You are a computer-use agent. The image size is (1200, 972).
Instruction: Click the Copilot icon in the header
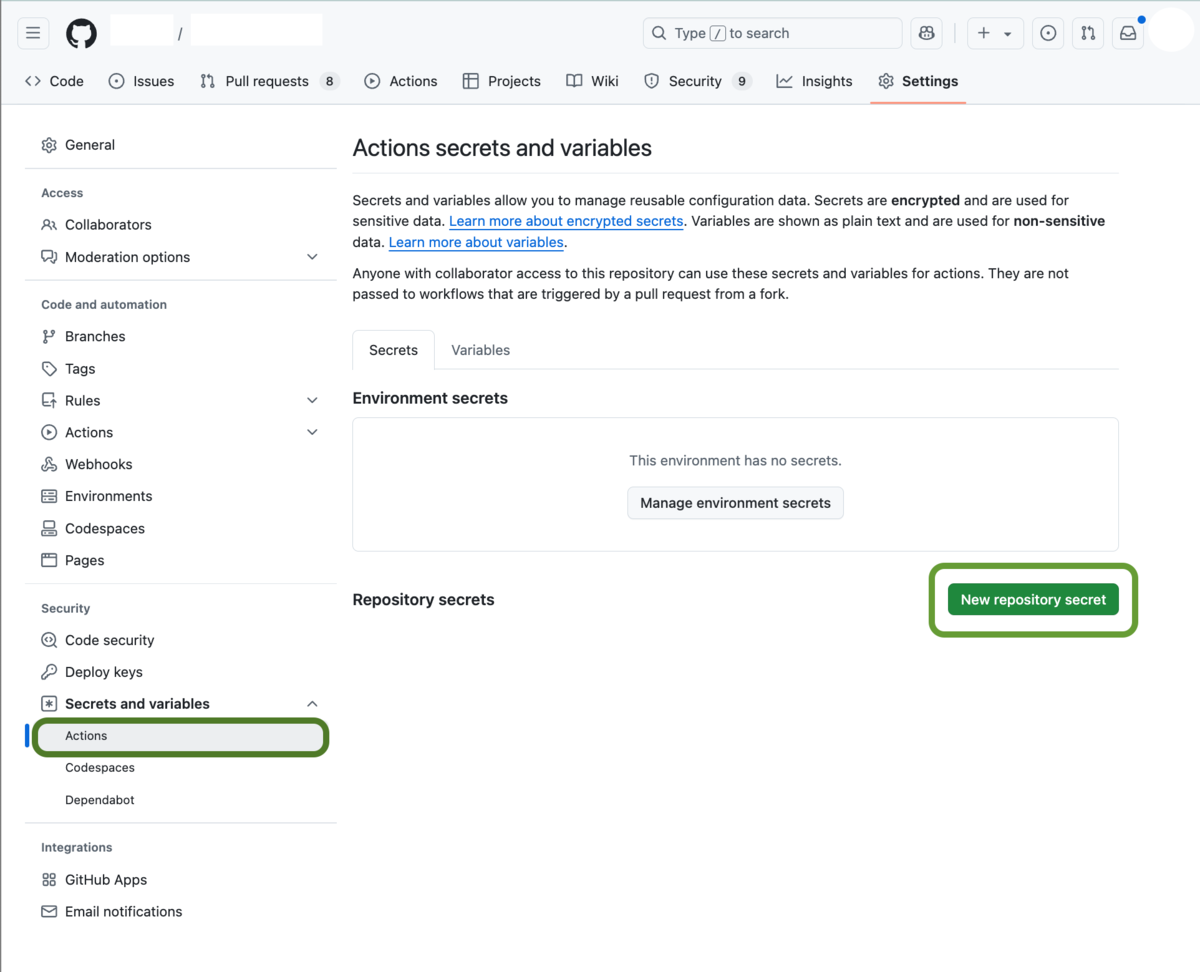point(926,32)
